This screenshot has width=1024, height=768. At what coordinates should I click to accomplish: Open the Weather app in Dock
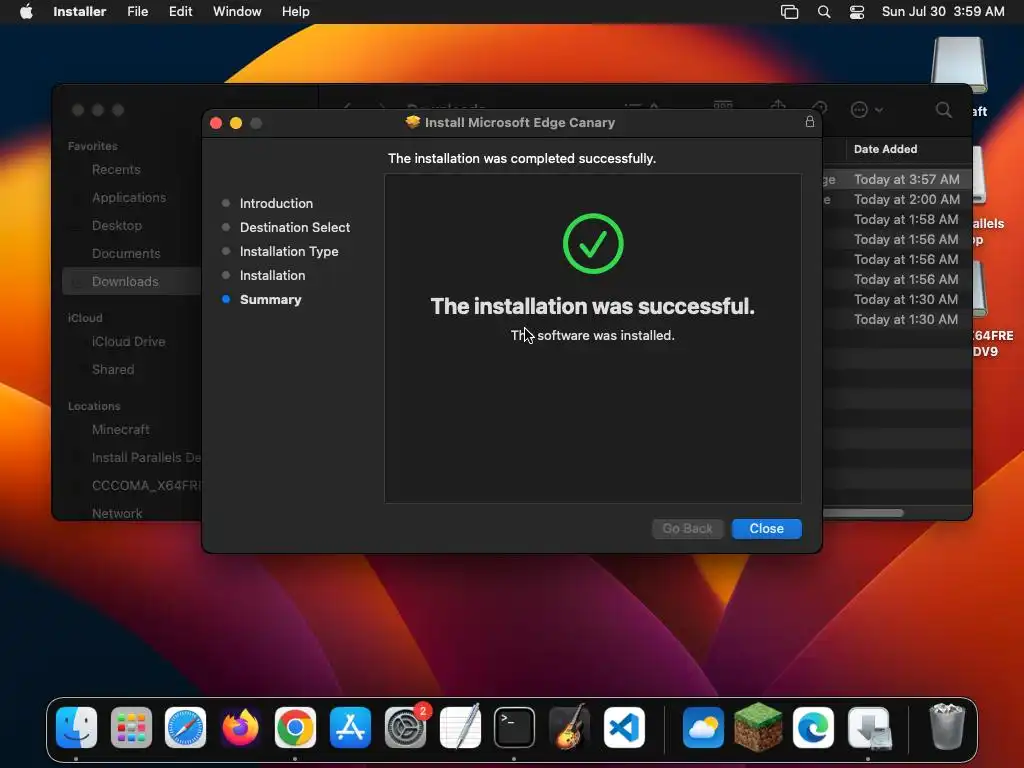click(703, 727)
